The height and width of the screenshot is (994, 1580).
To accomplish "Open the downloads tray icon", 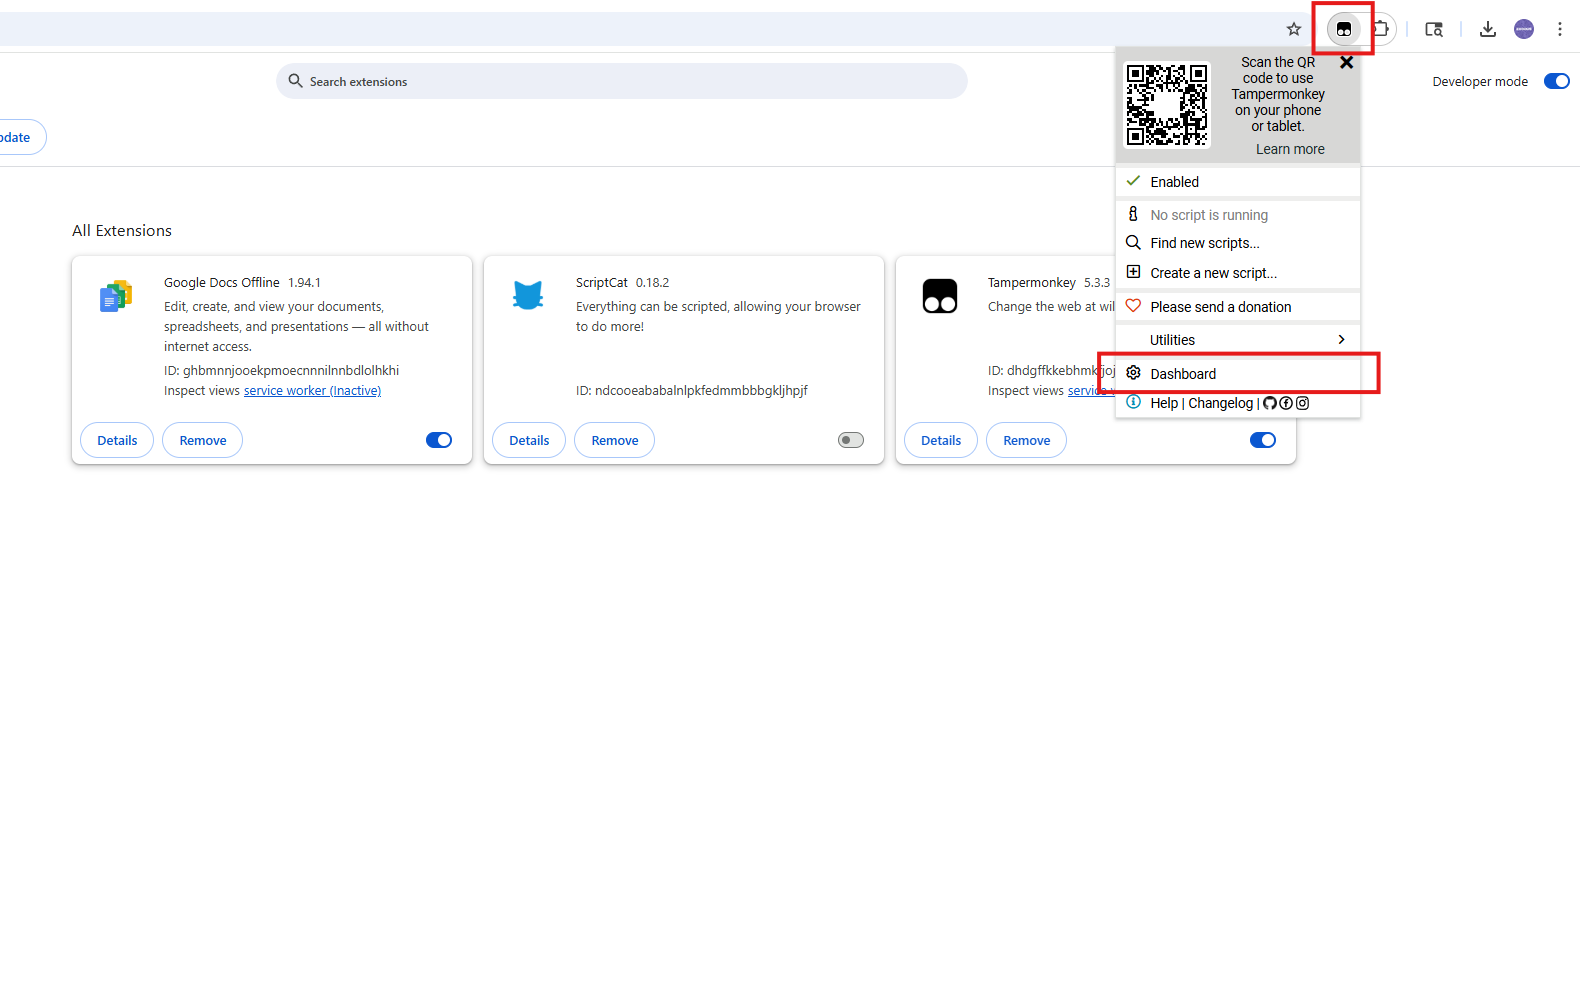I will [1488, 29].
